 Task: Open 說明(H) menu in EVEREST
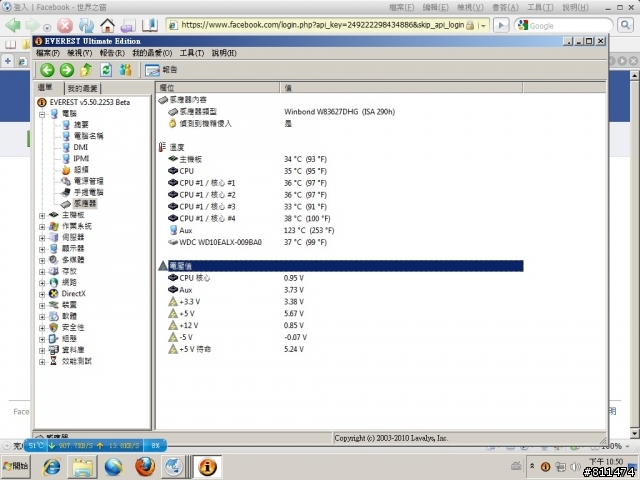tap(224, 53)
